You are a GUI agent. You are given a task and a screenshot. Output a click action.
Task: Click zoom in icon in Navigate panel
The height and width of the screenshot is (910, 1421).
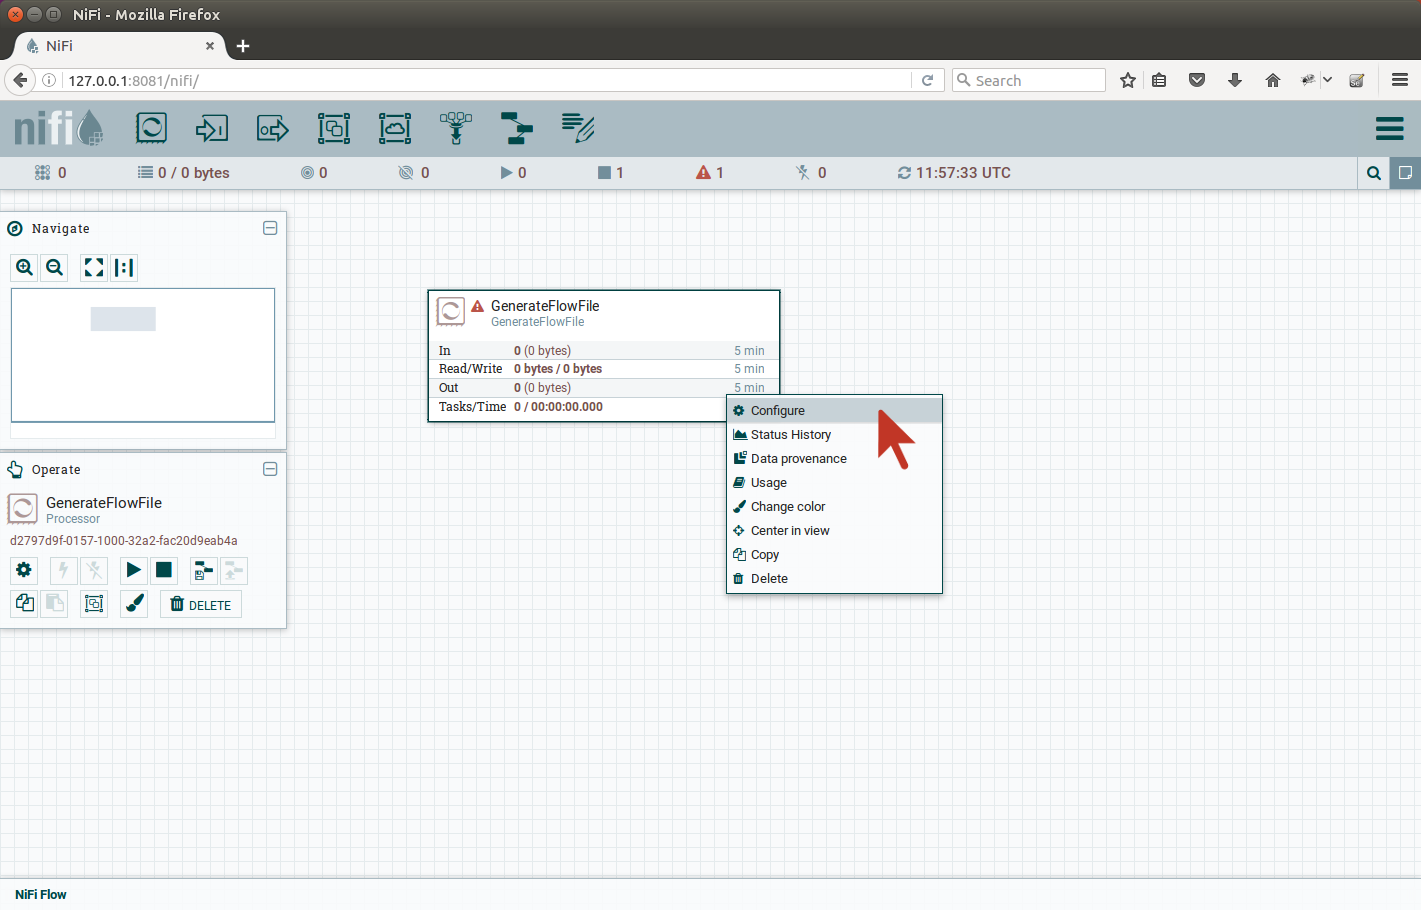pos(25,267)
